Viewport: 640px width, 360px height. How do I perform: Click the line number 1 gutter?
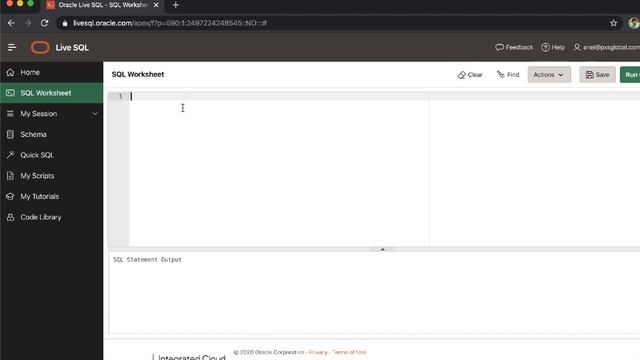pyautogui.click(x=119, y=96)
